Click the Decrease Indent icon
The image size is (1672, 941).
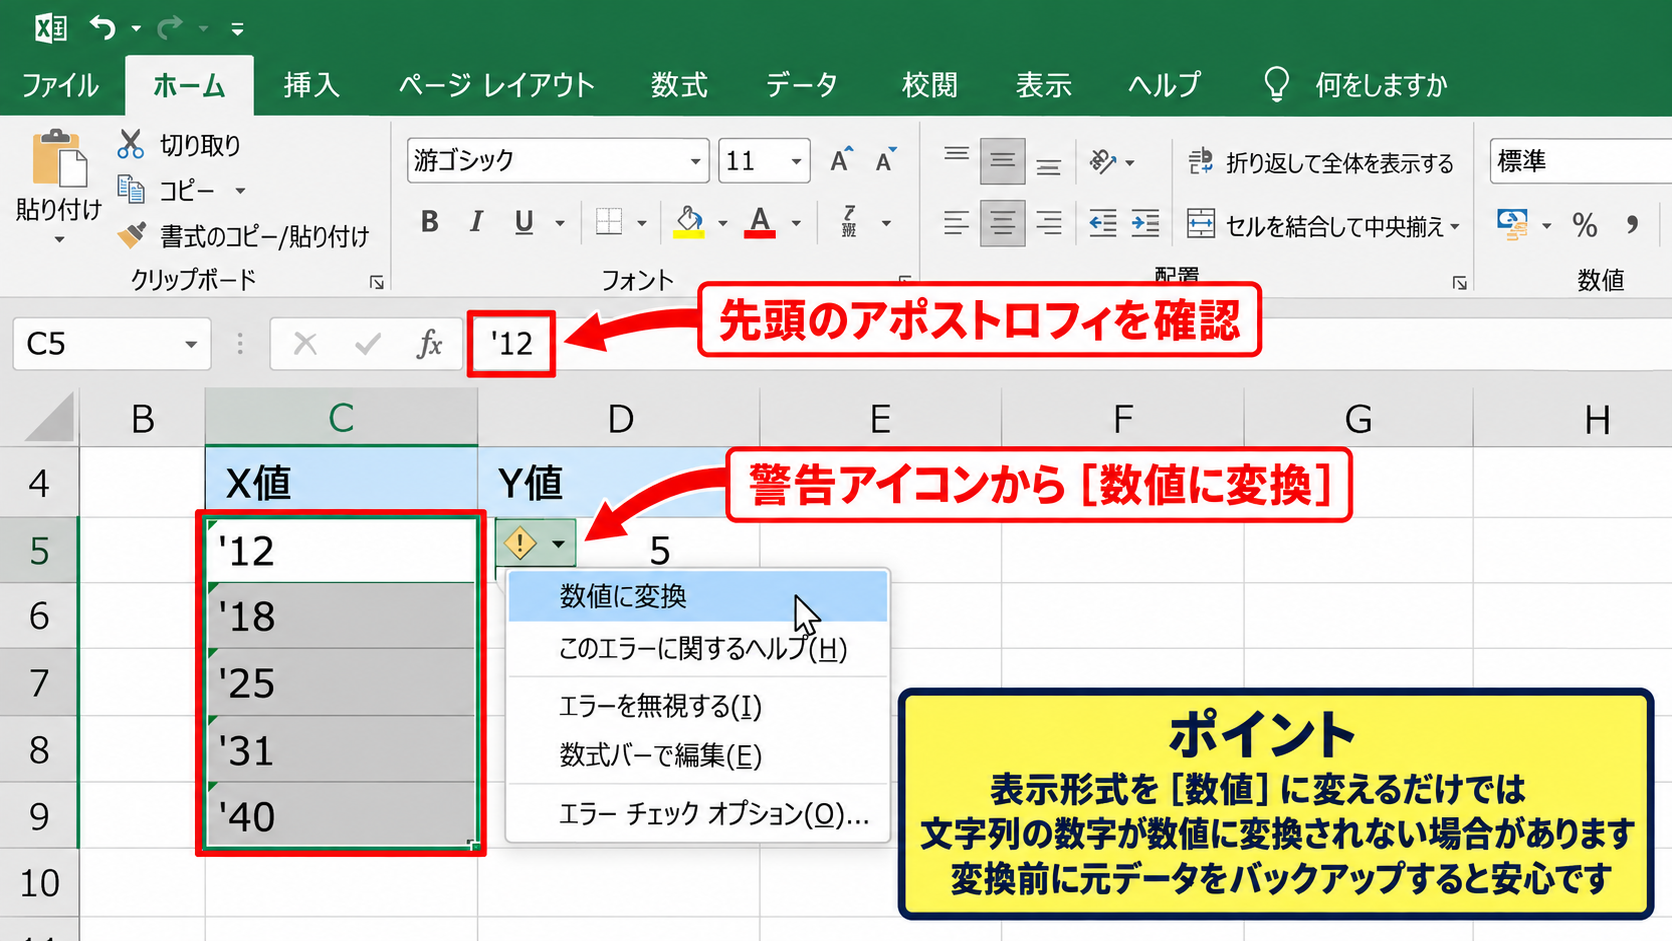1102,224
